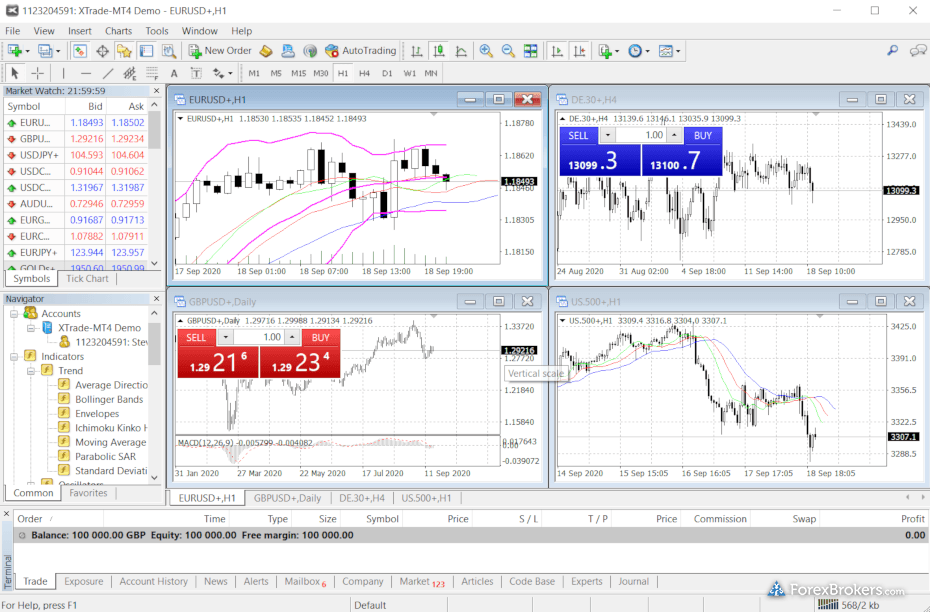Close the Market Watch panel
Viewport: 930px width, 612px height.
157,91
